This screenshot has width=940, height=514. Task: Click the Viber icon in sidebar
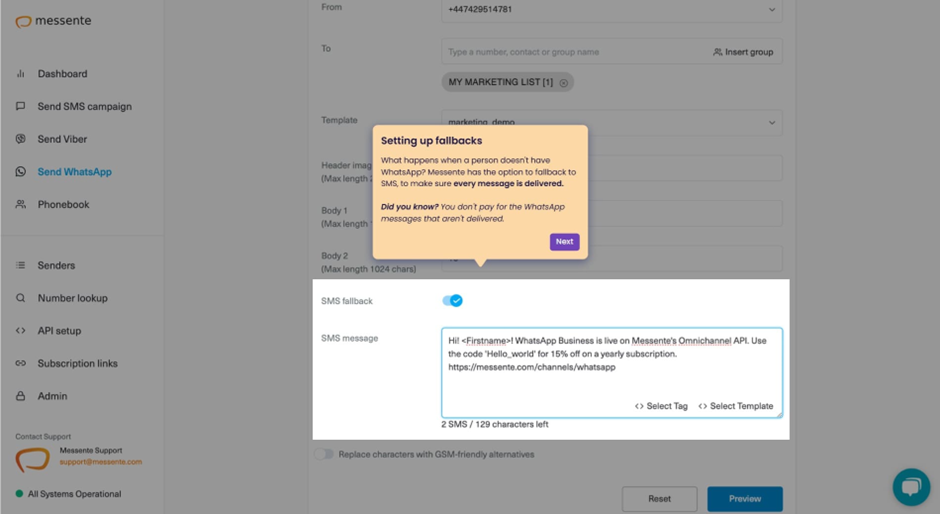point(20,139)
